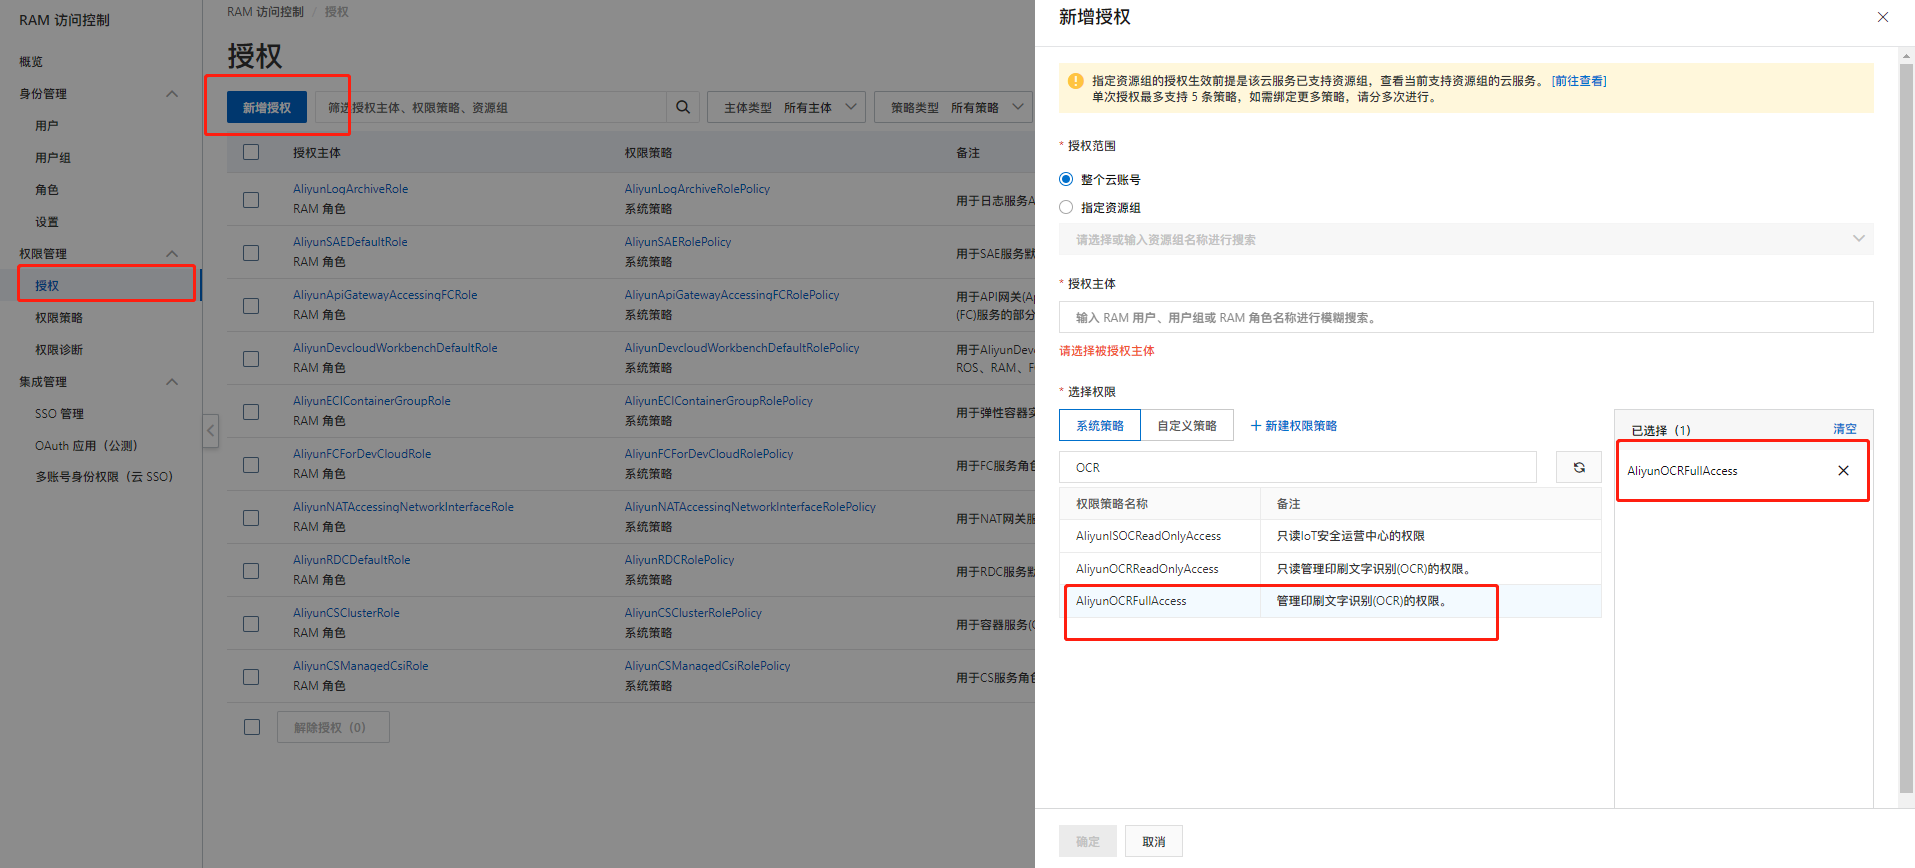Screen dimensions: 1915x868
Task: Click the panel's vertical scrollbar
Action: coord(1906,427)
